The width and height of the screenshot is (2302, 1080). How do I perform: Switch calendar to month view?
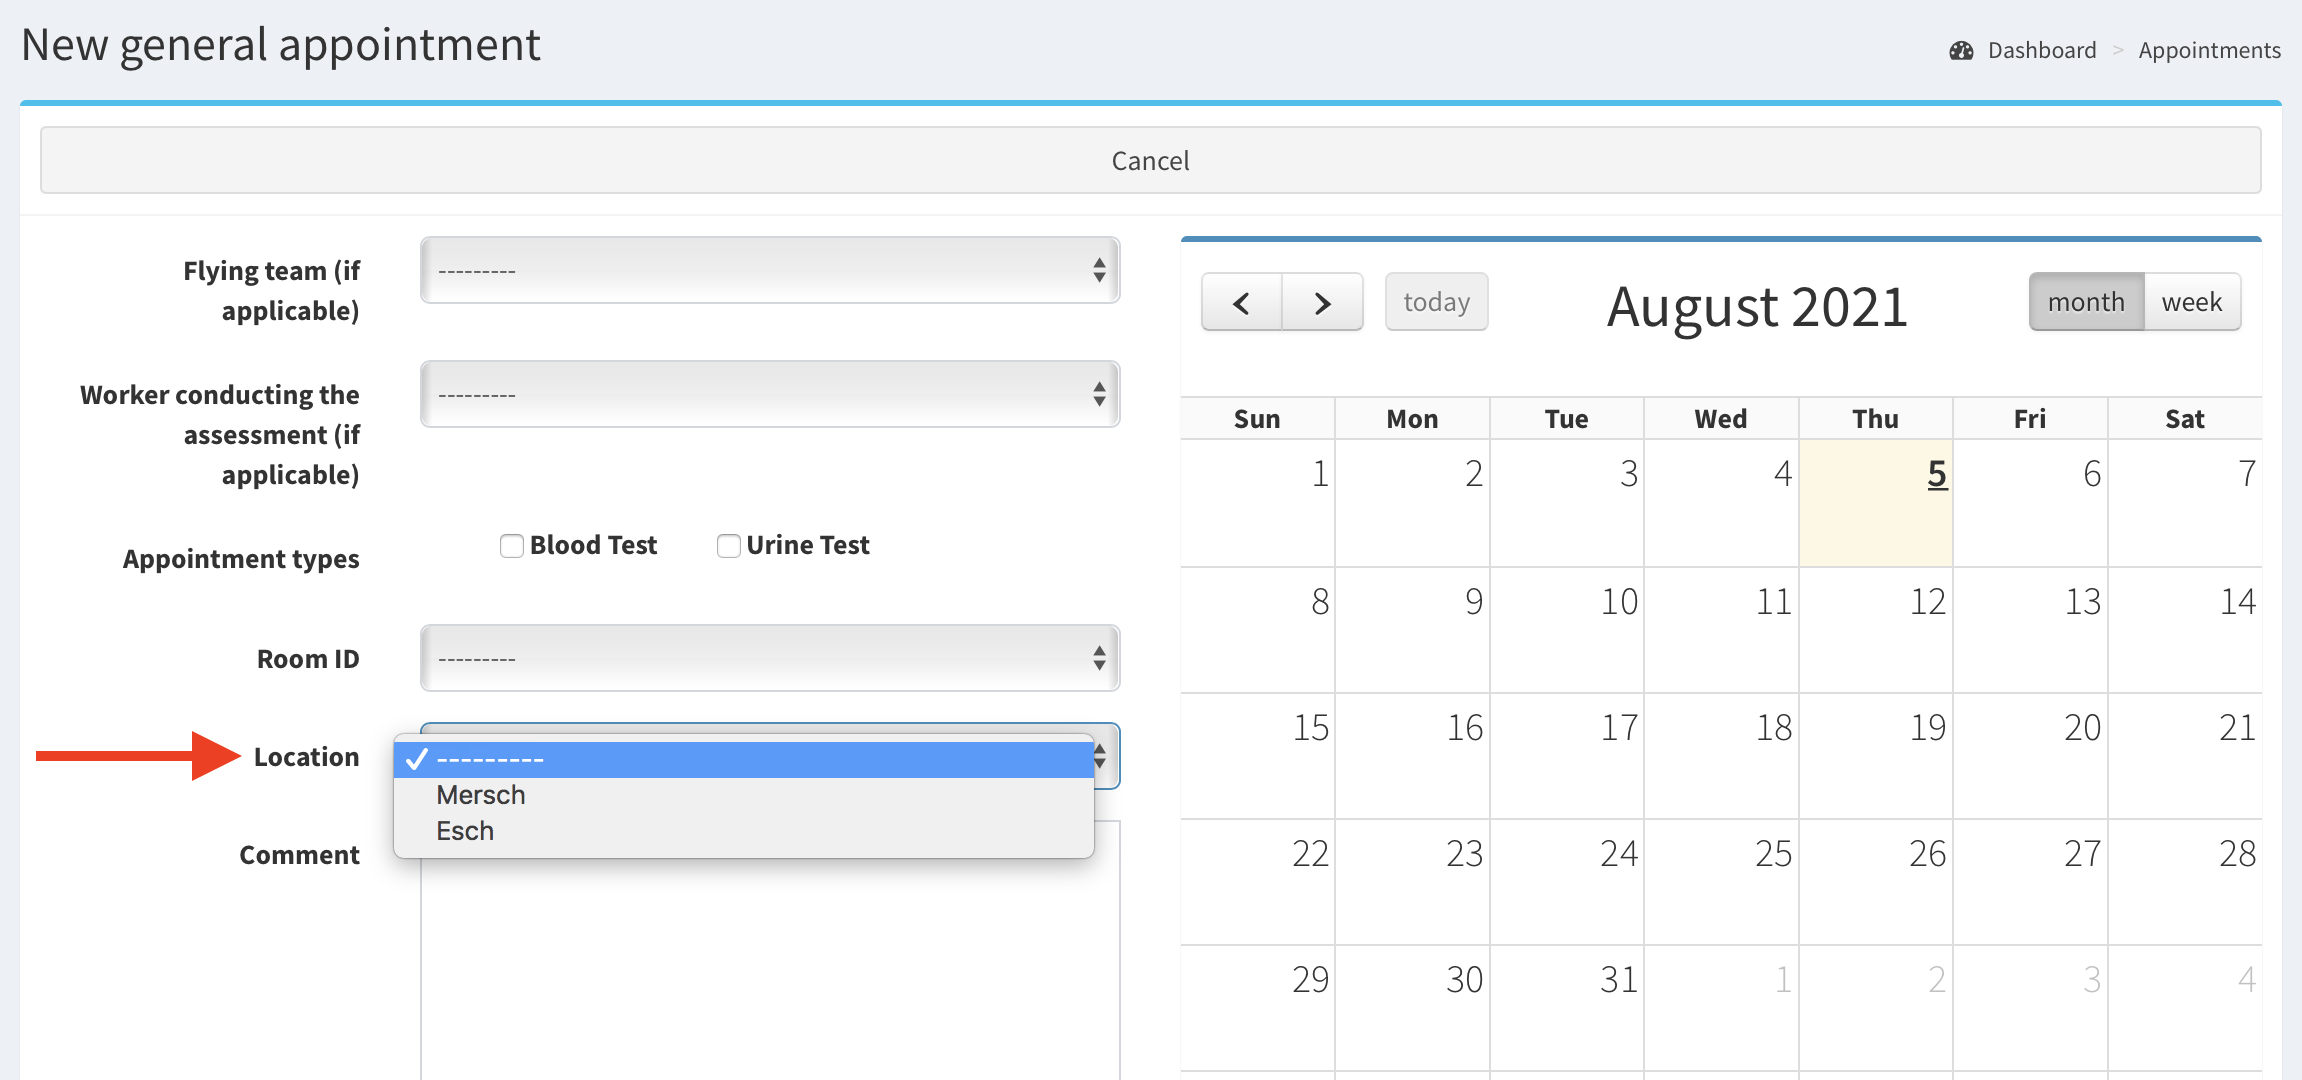click(2085, 302)
